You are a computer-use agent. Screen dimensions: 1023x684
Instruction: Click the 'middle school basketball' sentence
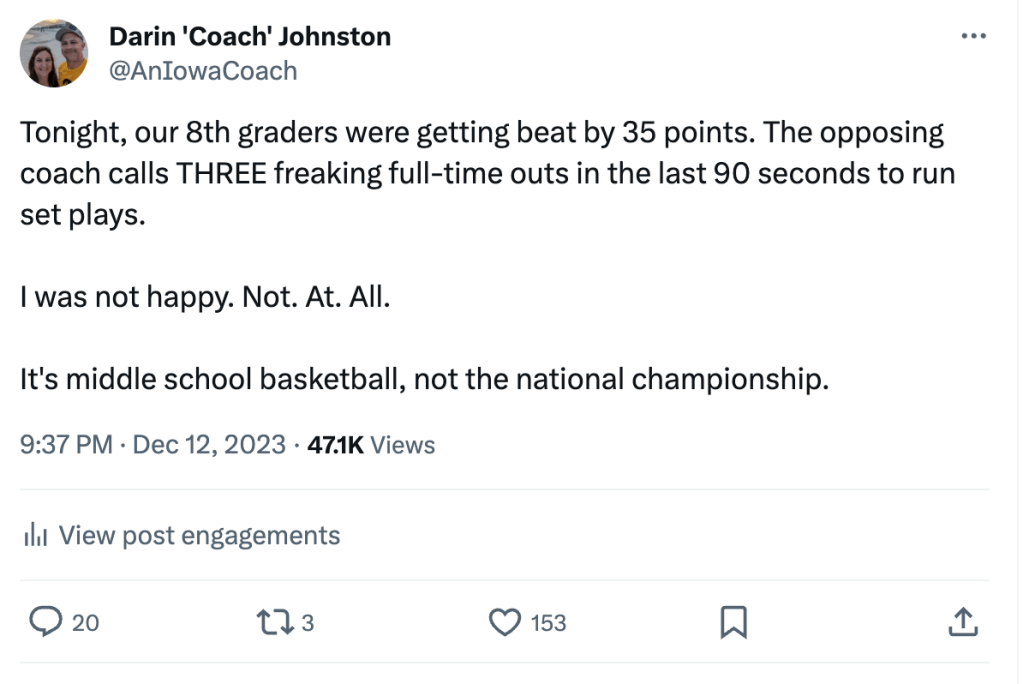425,380
